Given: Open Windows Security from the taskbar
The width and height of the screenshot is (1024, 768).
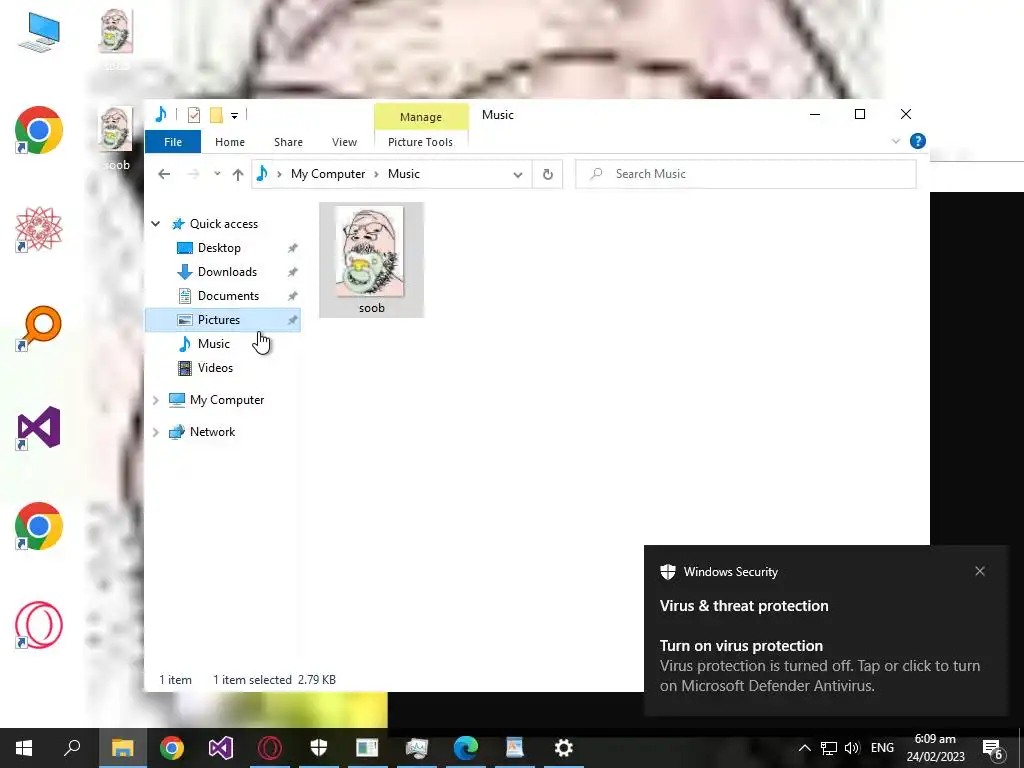Looking at the screenshot, I should (319, 748).
